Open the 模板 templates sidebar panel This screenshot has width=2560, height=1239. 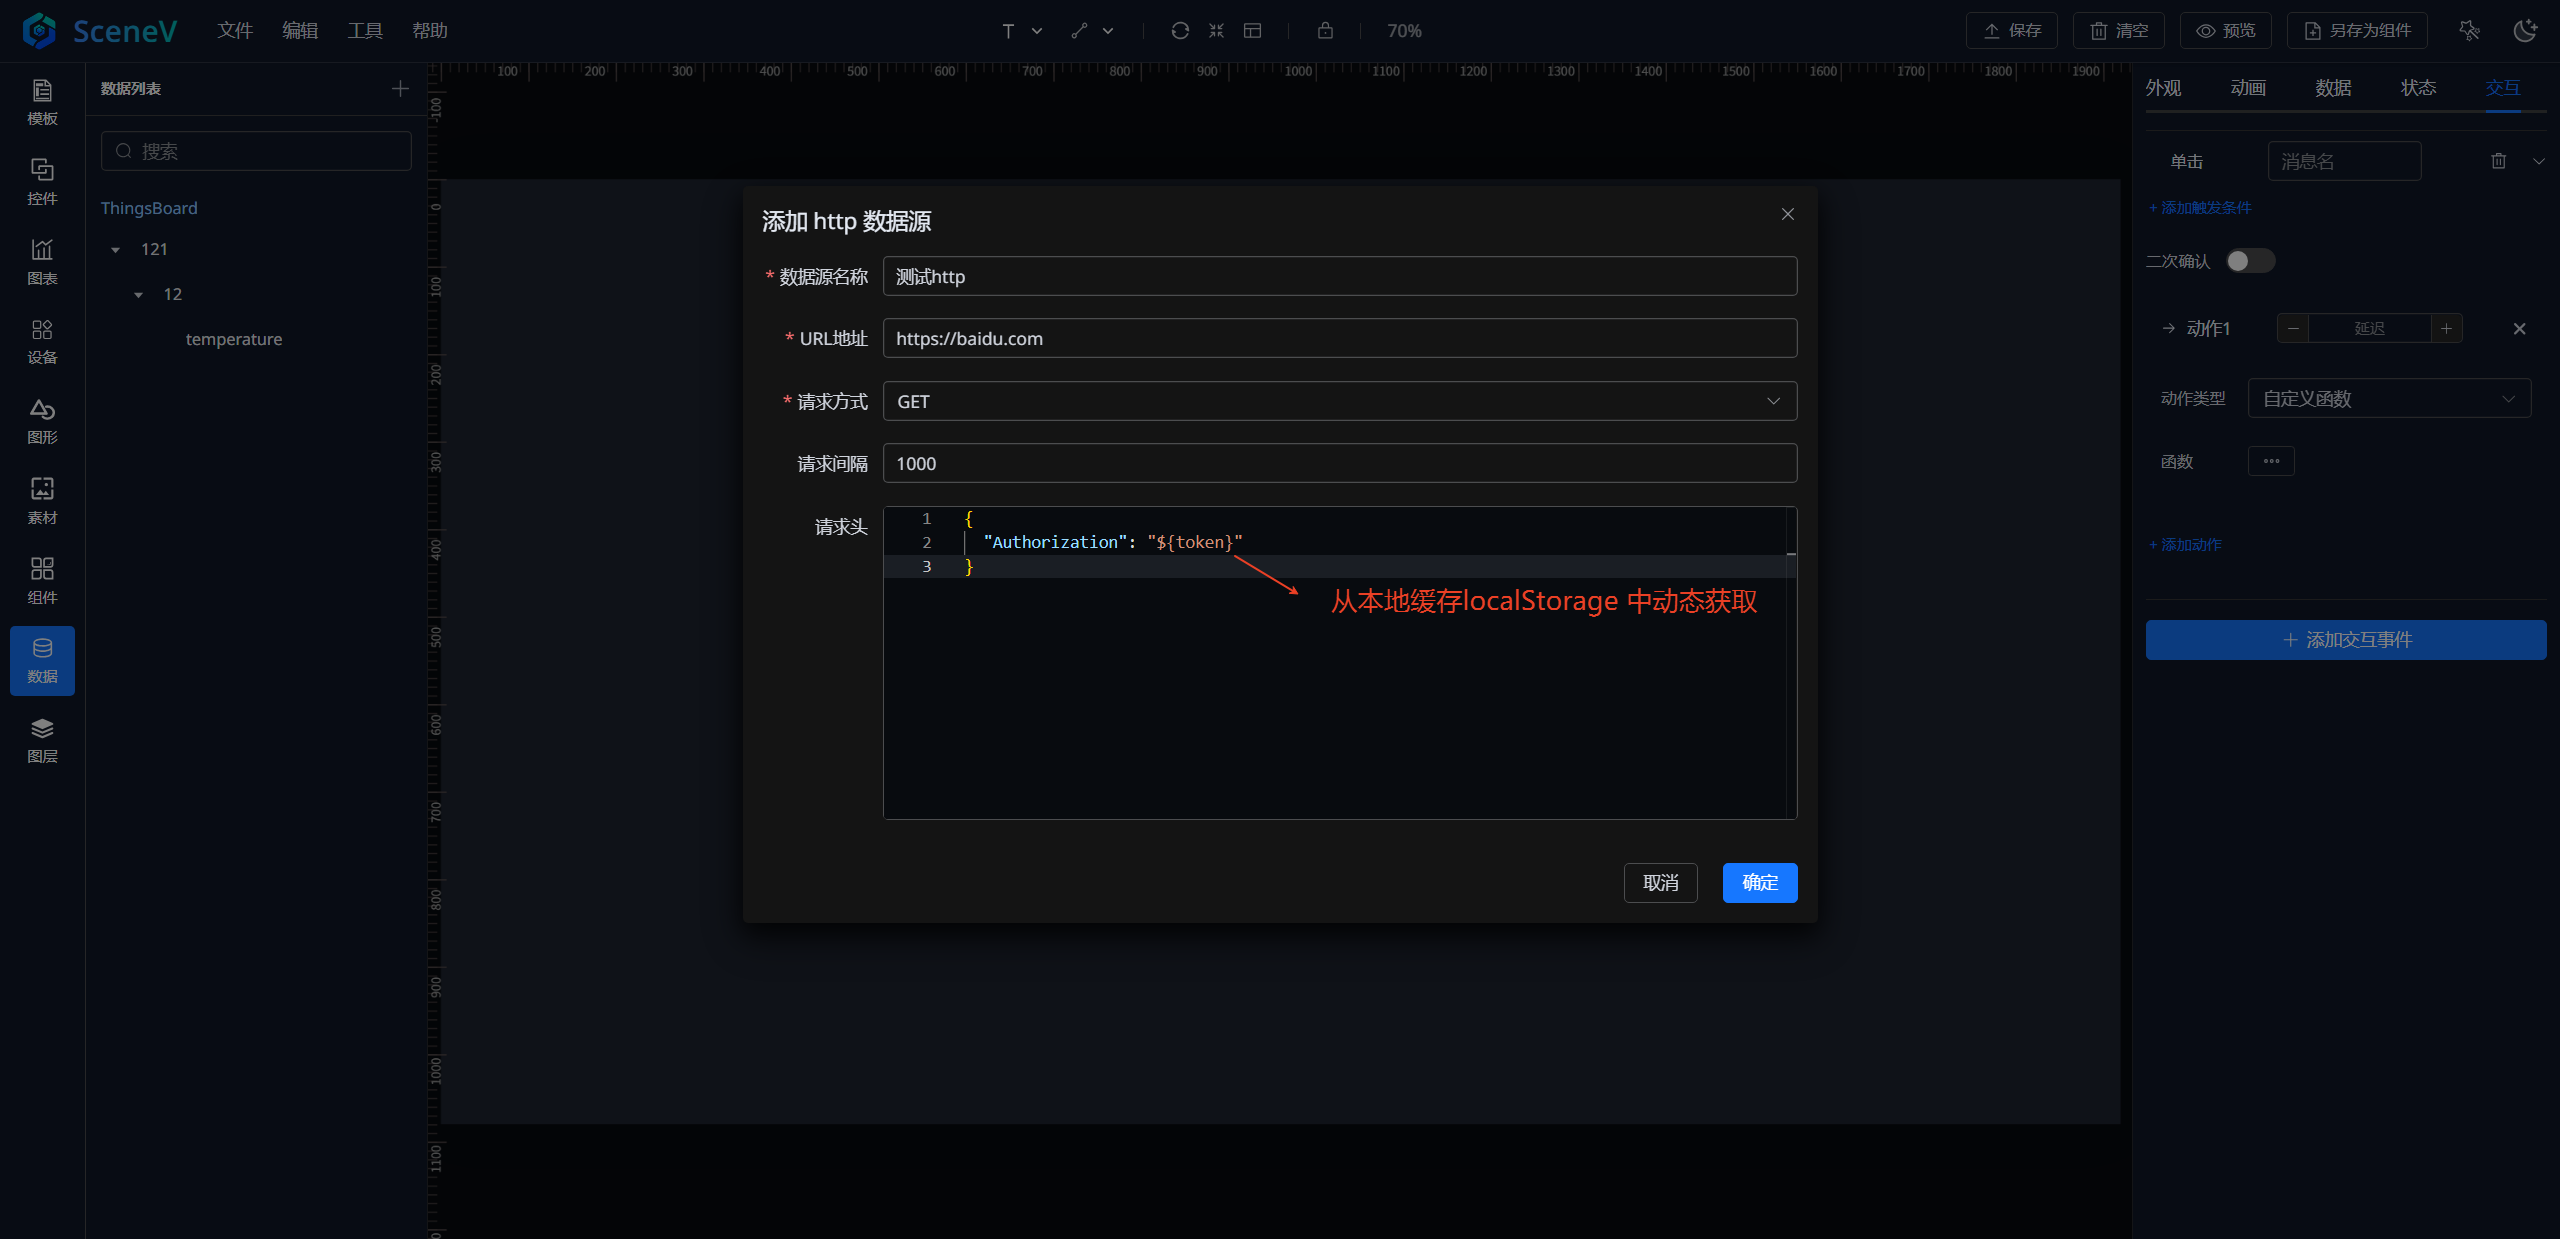point(42,102)
